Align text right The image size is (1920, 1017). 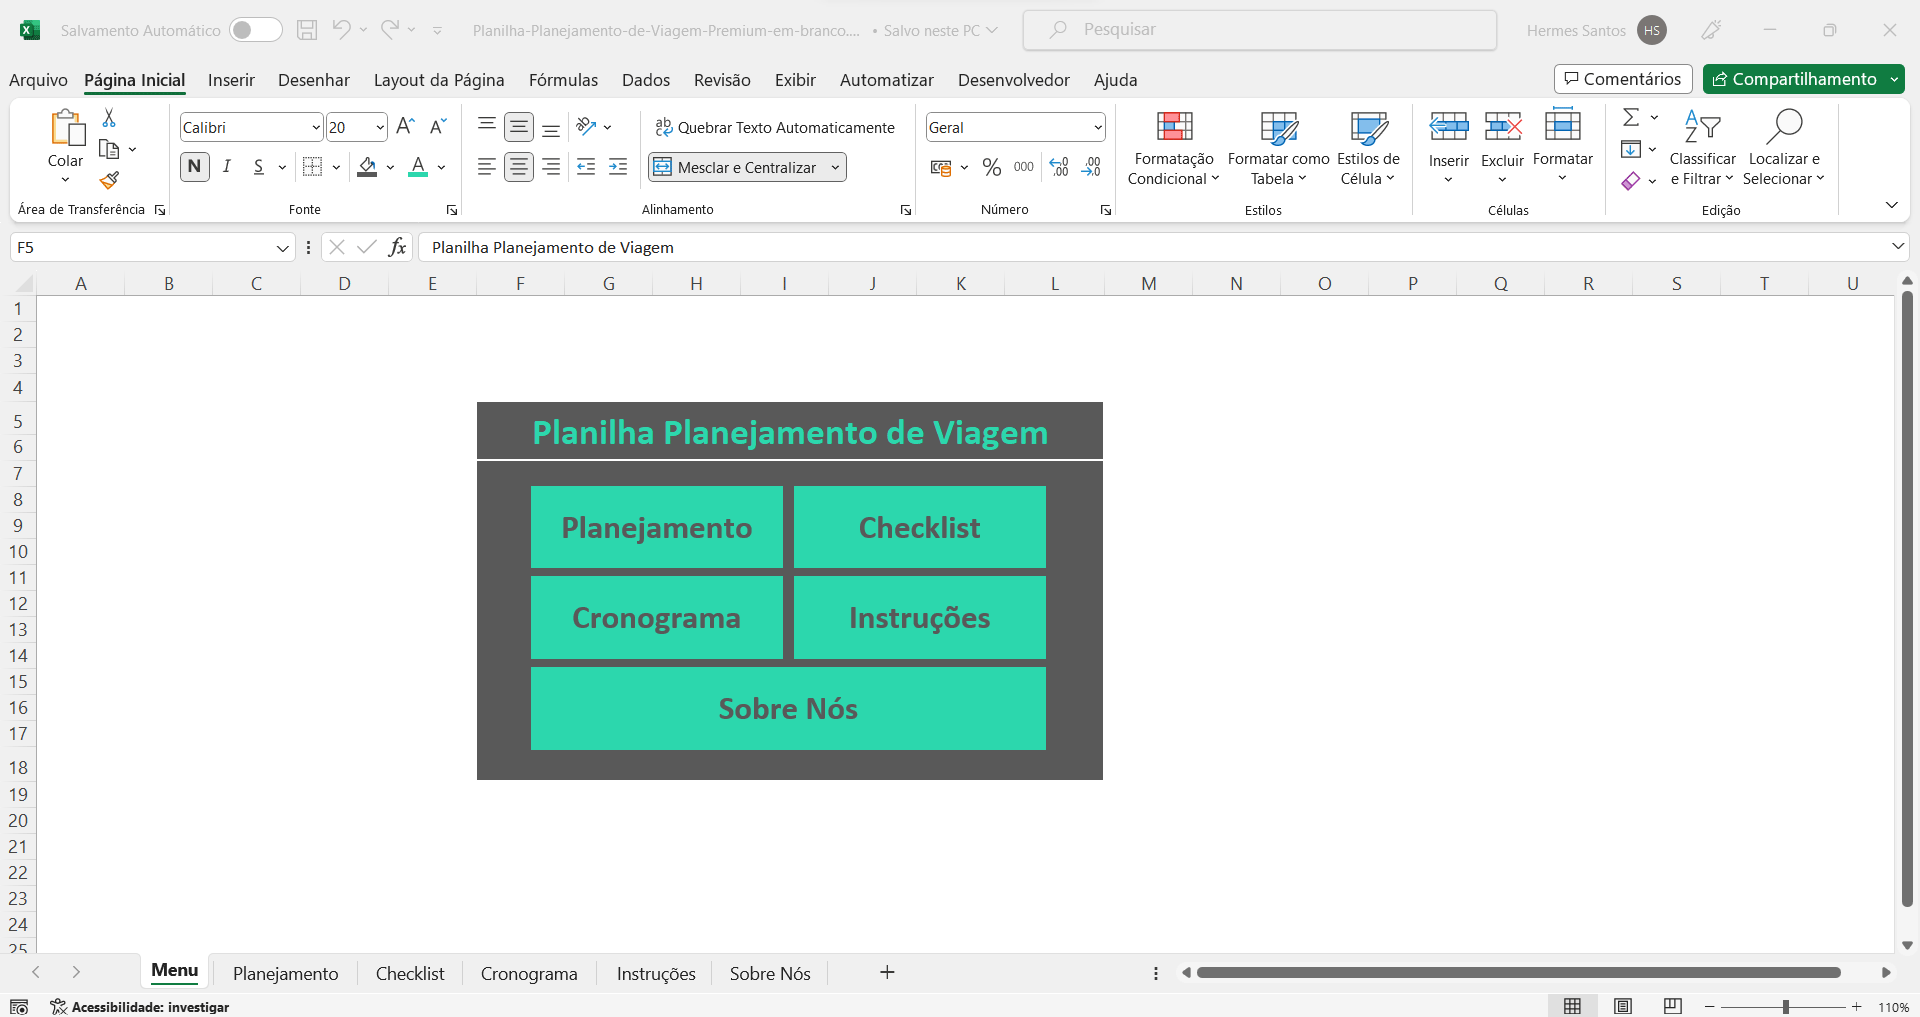(551, 167)
